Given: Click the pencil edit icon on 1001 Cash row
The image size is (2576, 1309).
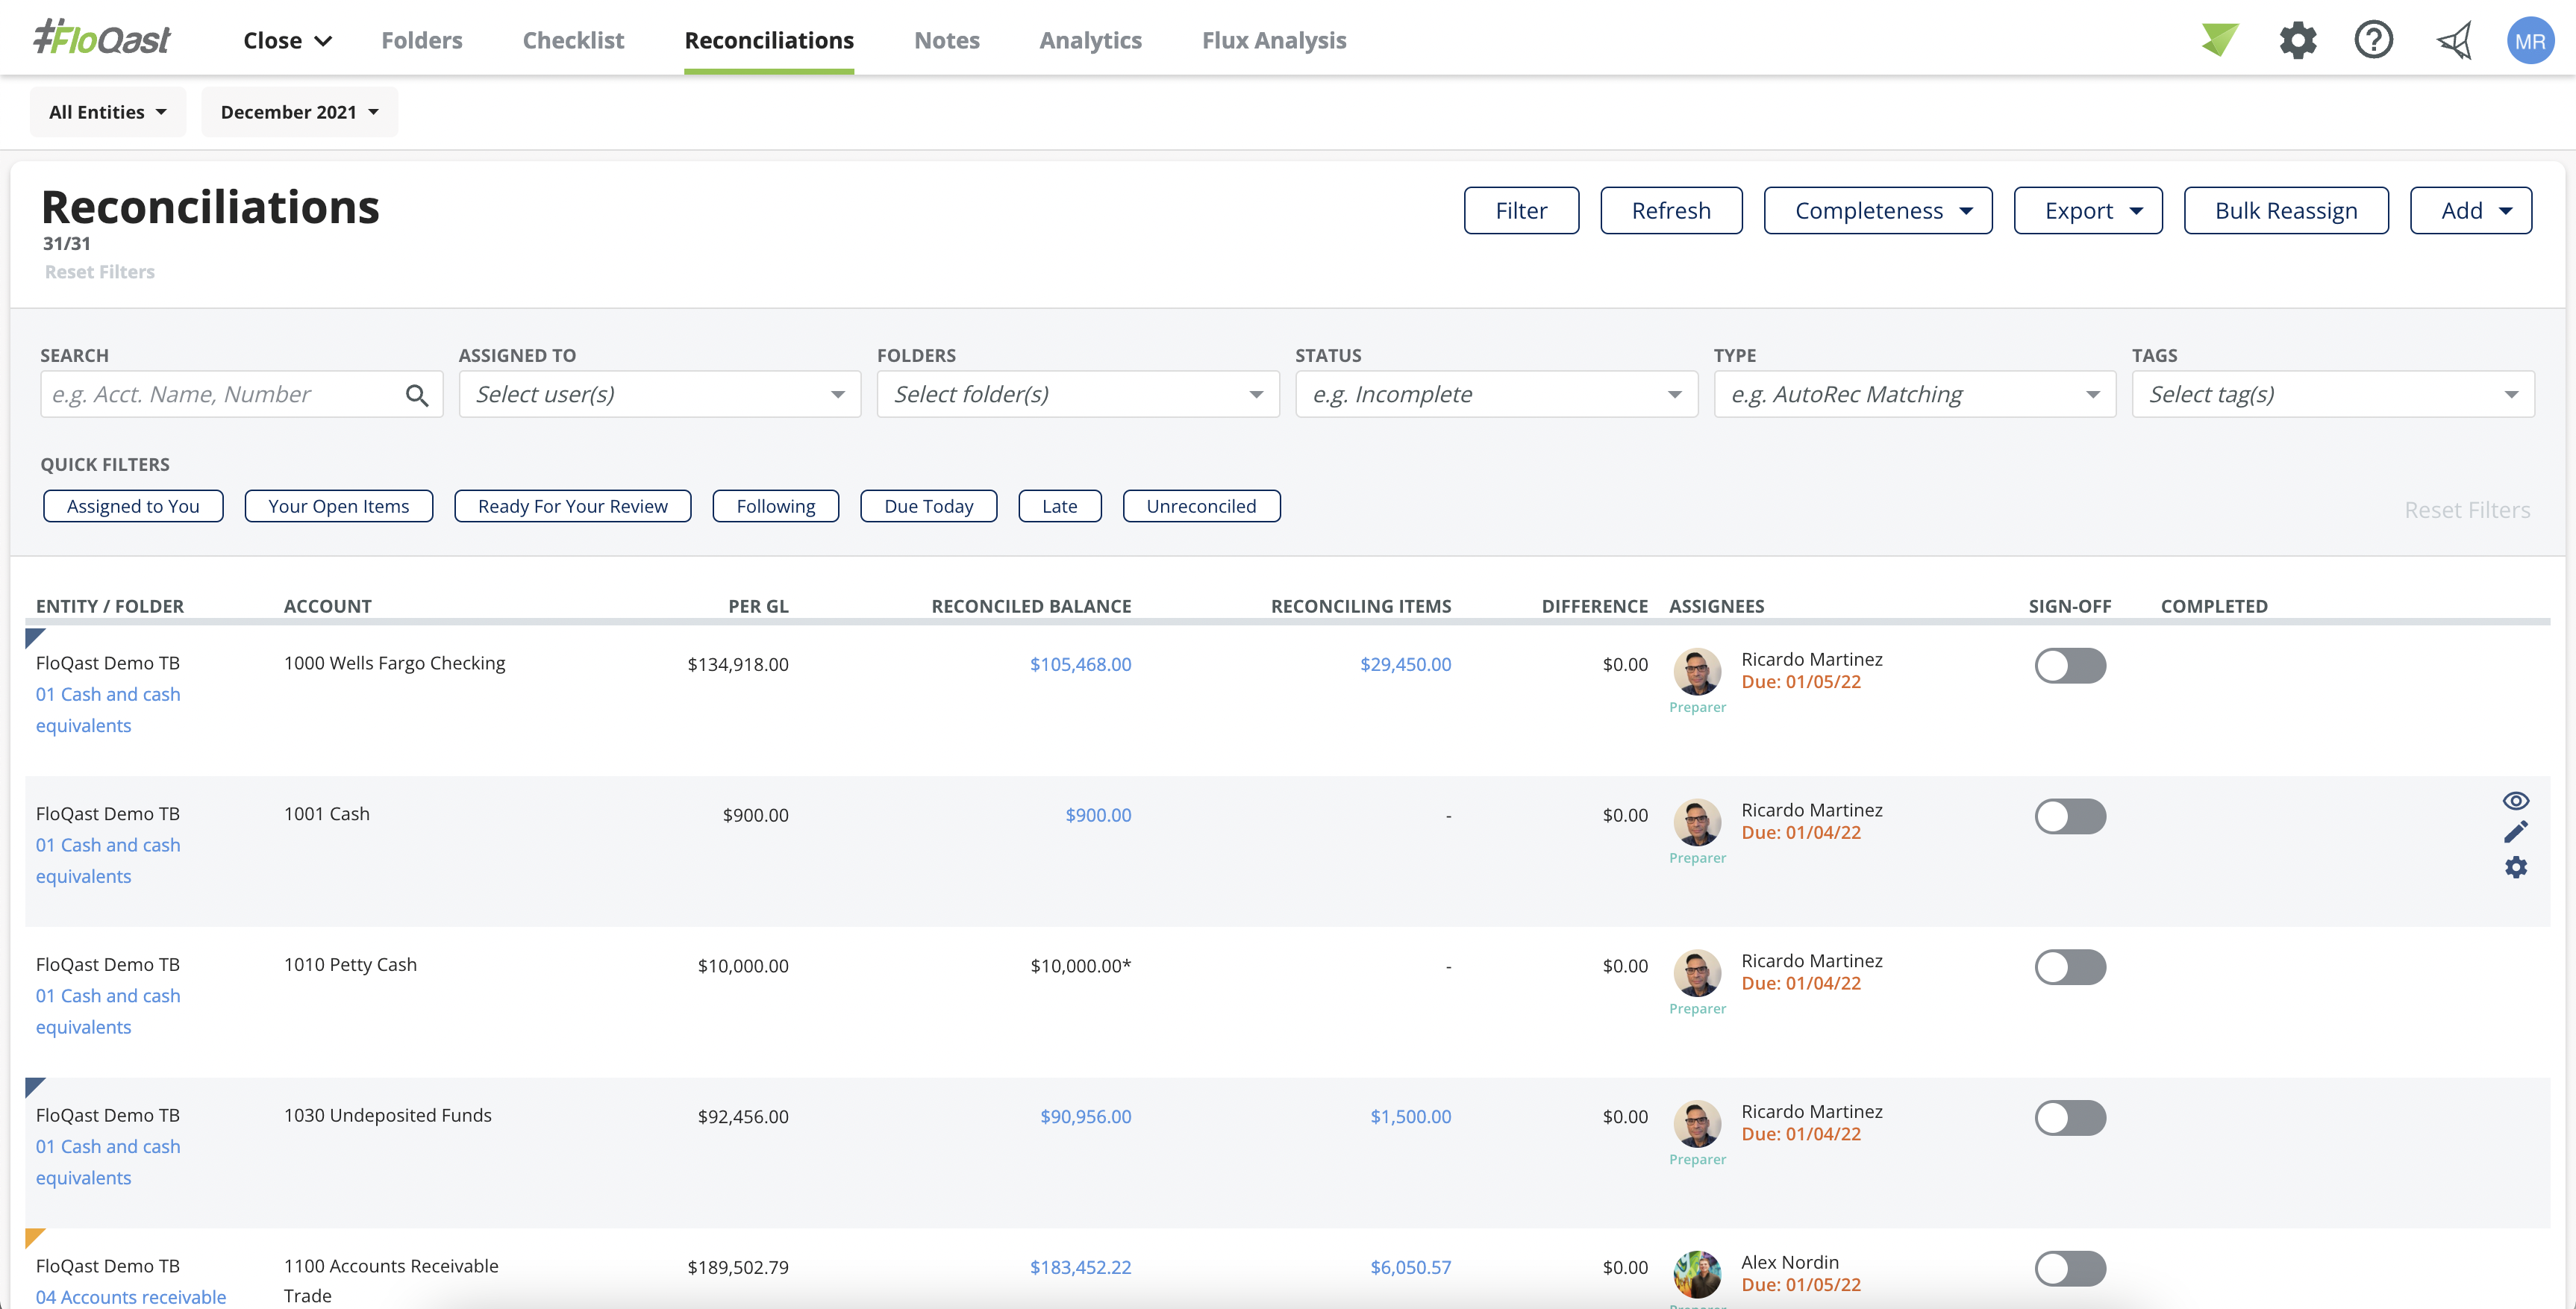Looking at the screenshot, I should [2515, 832].
